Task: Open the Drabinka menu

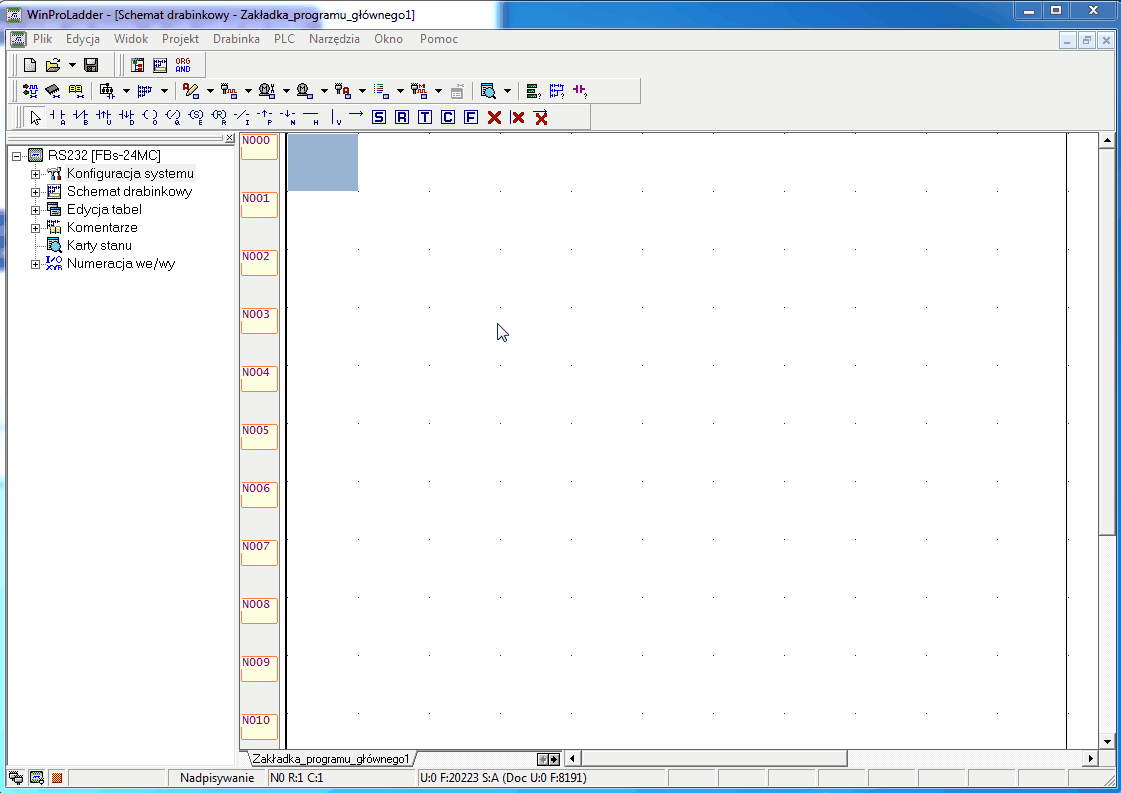Action: point(236,39)
